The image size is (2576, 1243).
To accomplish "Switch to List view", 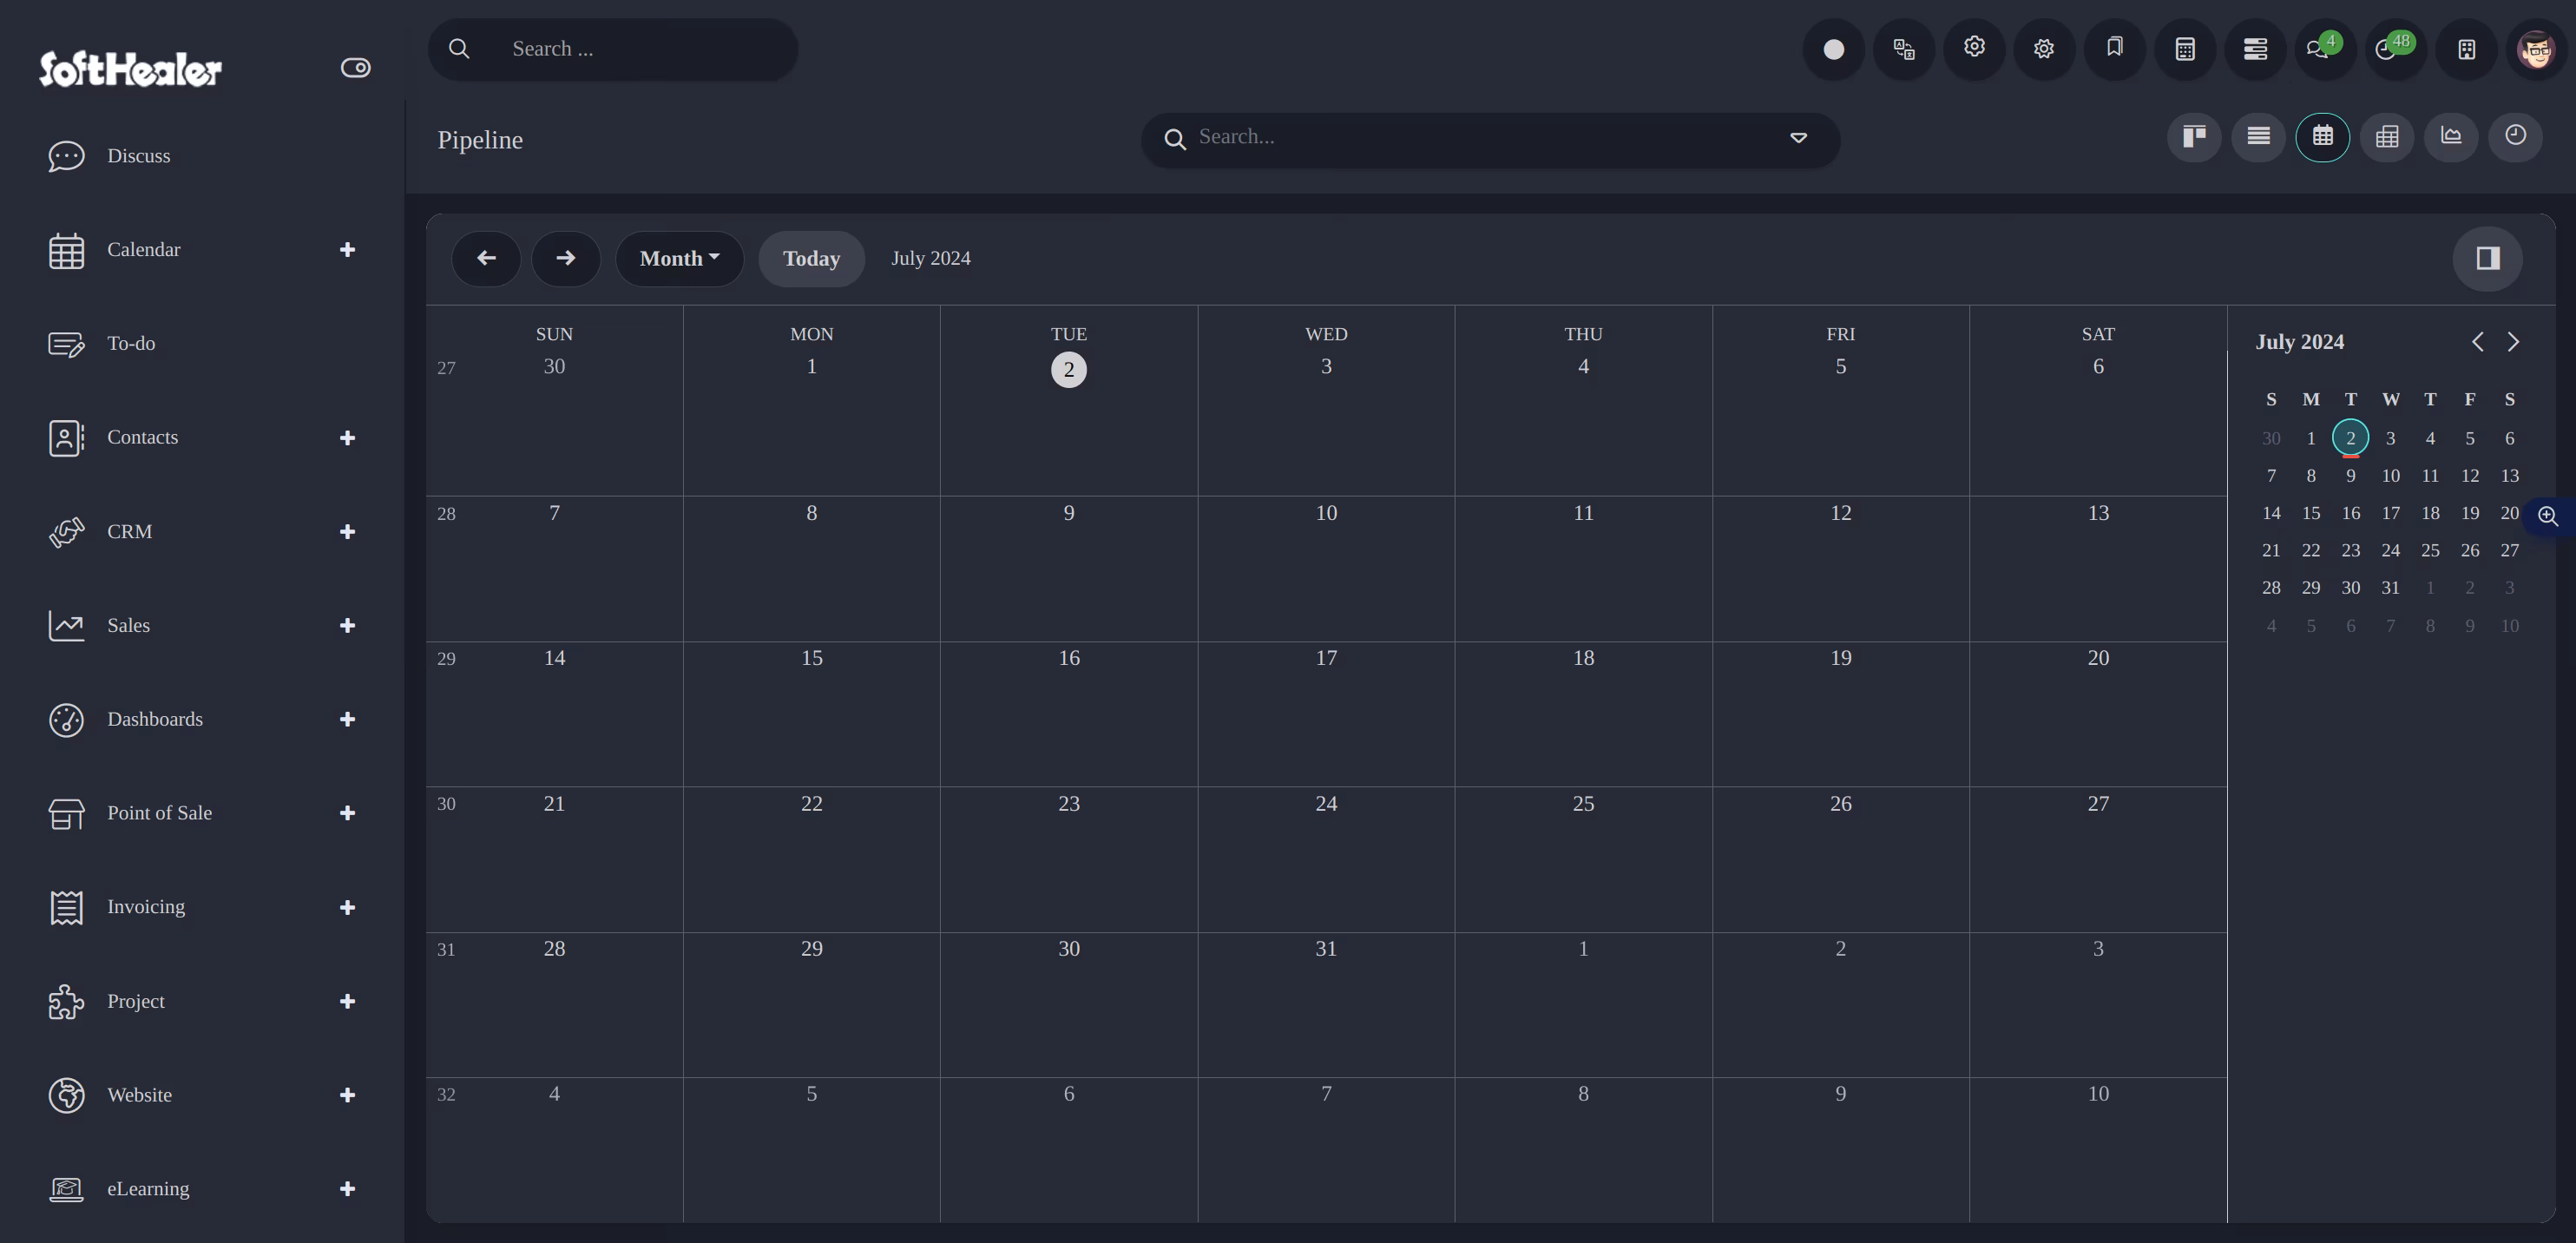I will coord(2258,137).
